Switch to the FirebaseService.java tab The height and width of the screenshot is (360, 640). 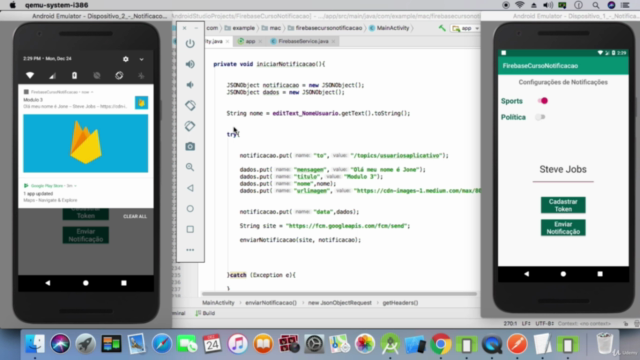pos(303,41)
